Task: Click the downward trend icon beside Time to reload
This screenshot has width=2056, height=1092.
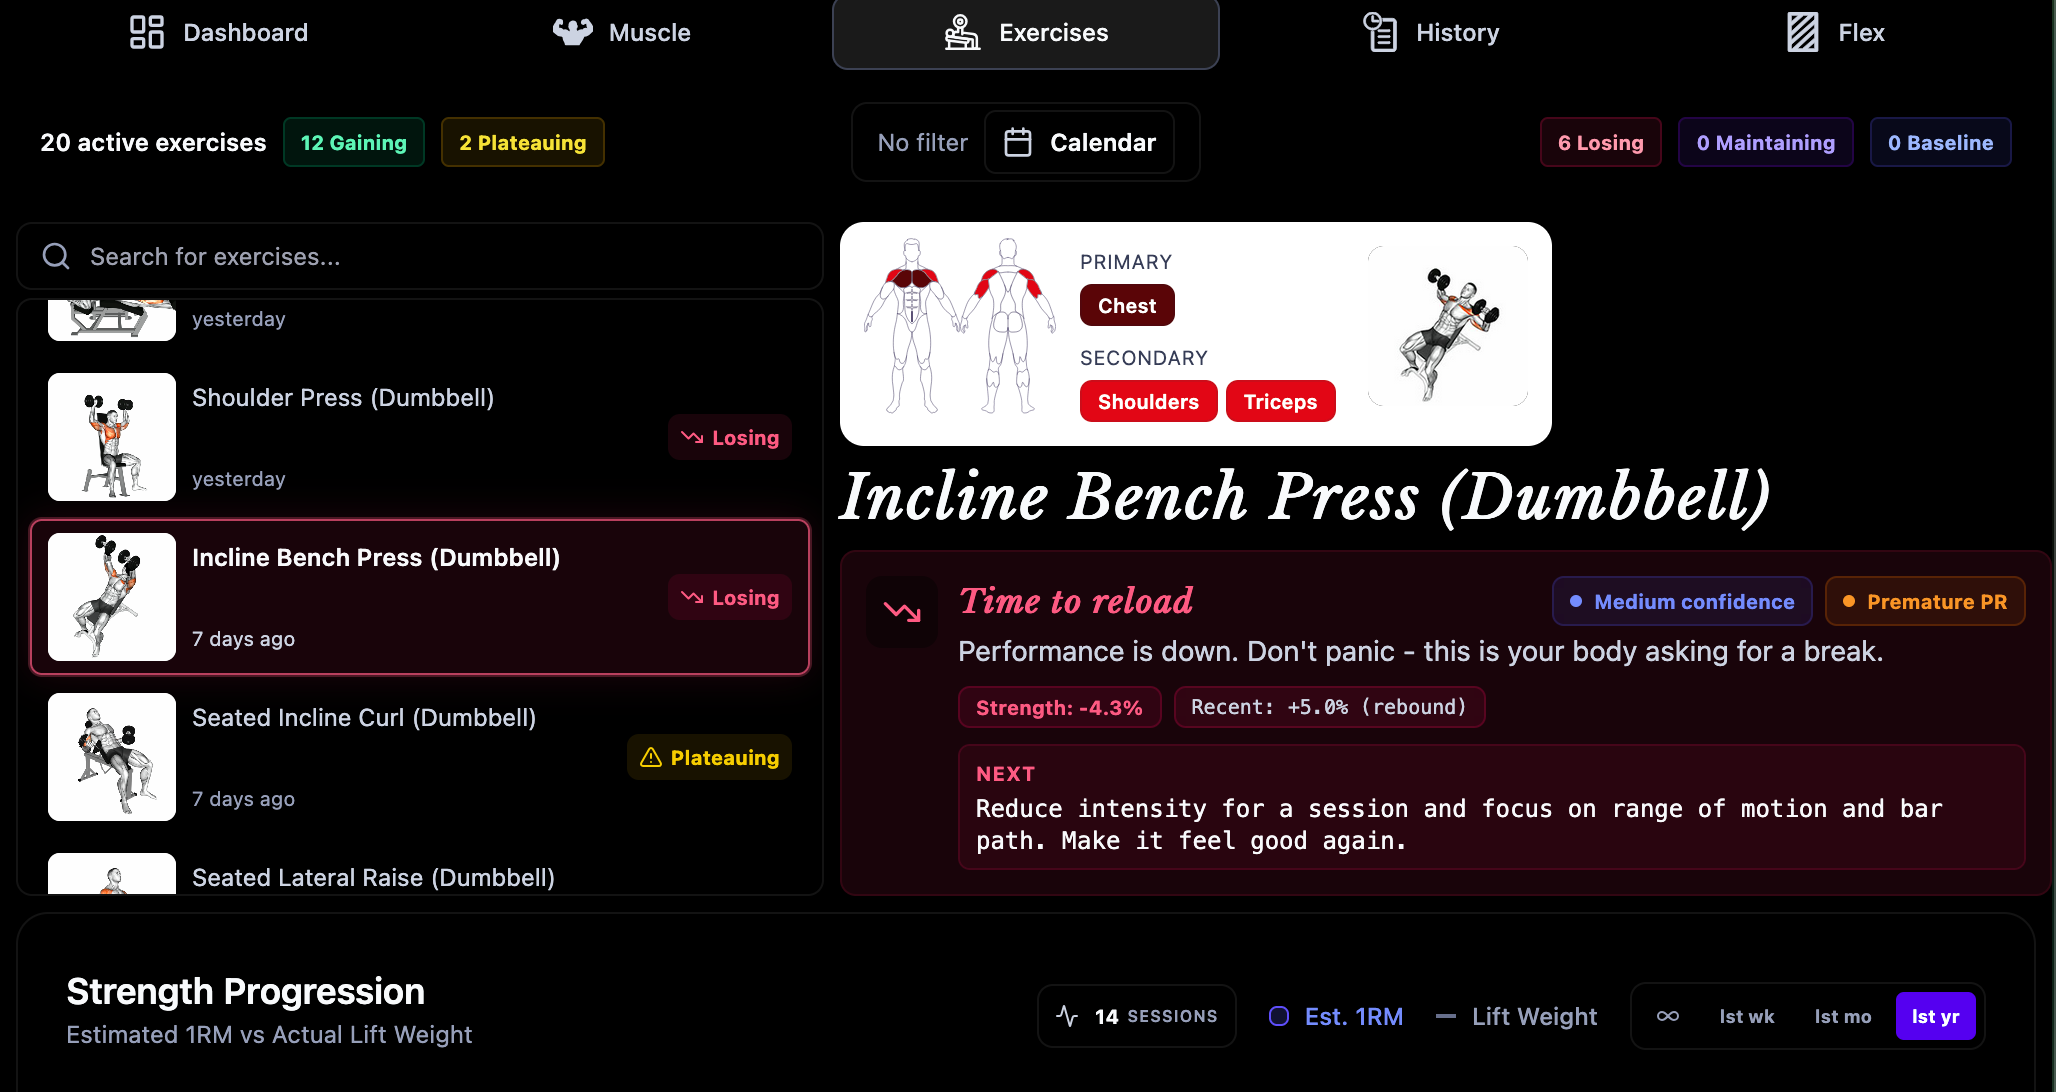Action: [x=902, y=611]
